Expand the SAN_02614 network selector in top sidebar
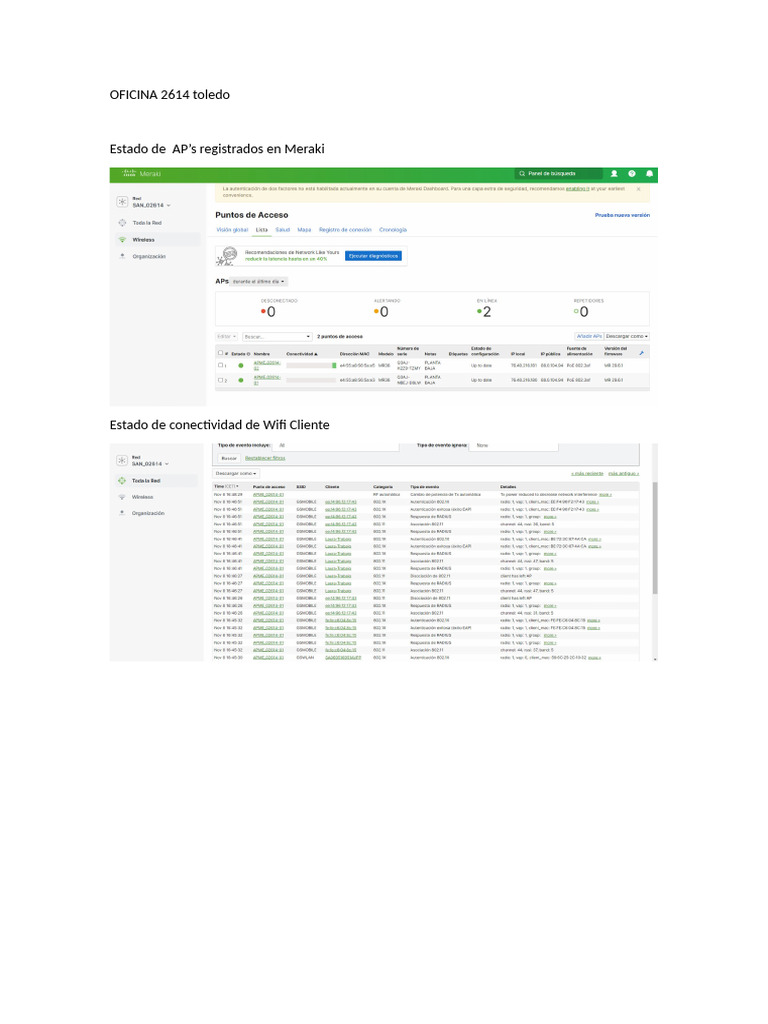Screen dimensions: 768x1024 coord(152,205)
